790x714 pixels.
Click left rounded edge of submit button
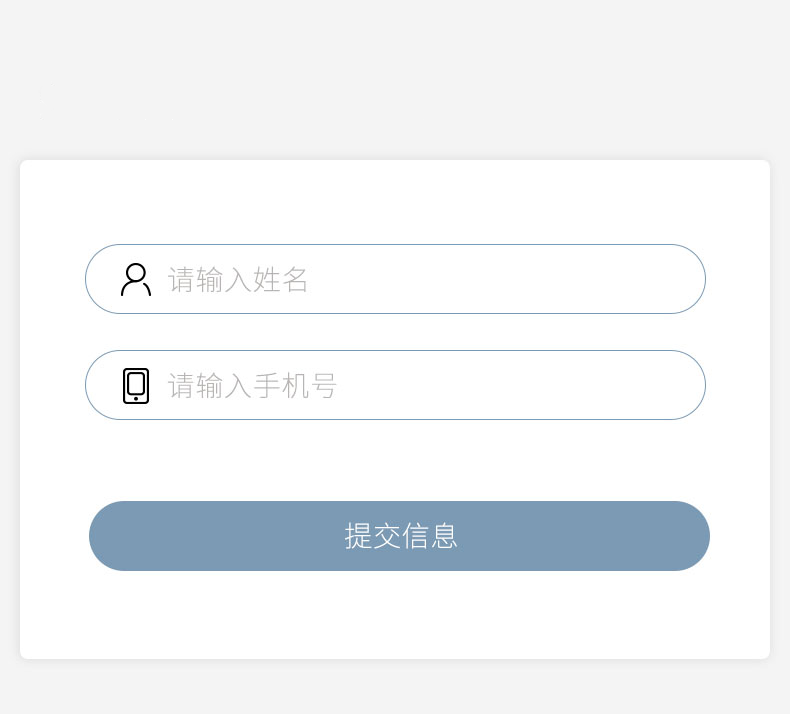tap(108, 536)
